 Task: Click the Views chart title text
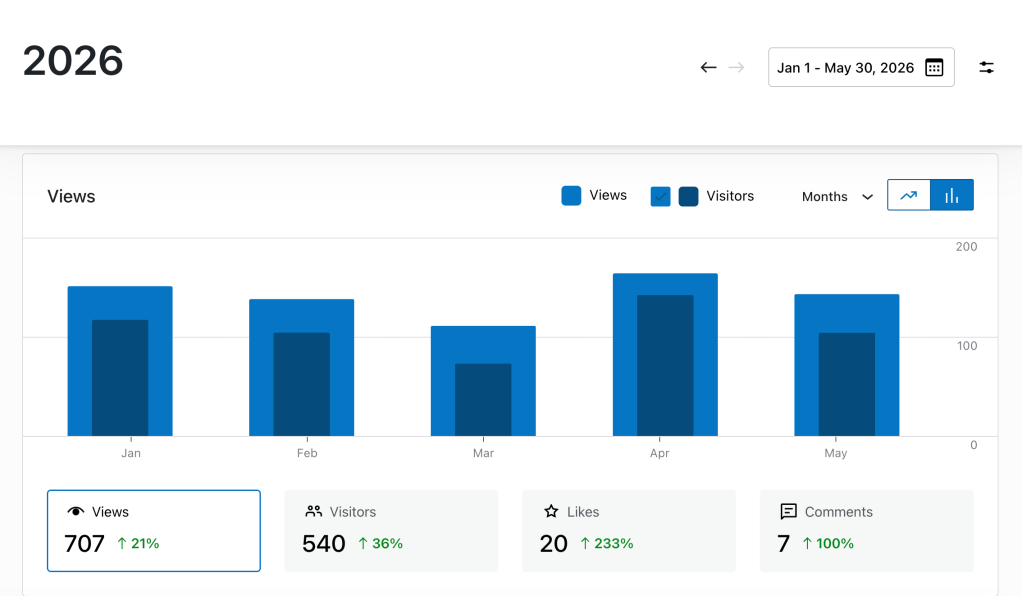click(71, 196)
